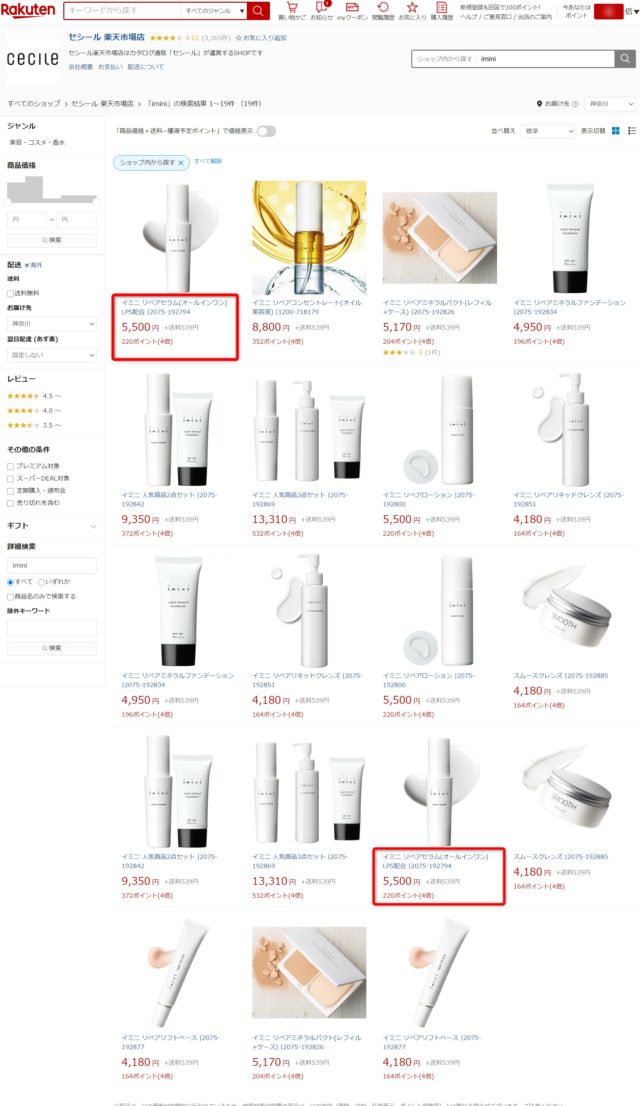Open the 会社概要 shop link

80,67
